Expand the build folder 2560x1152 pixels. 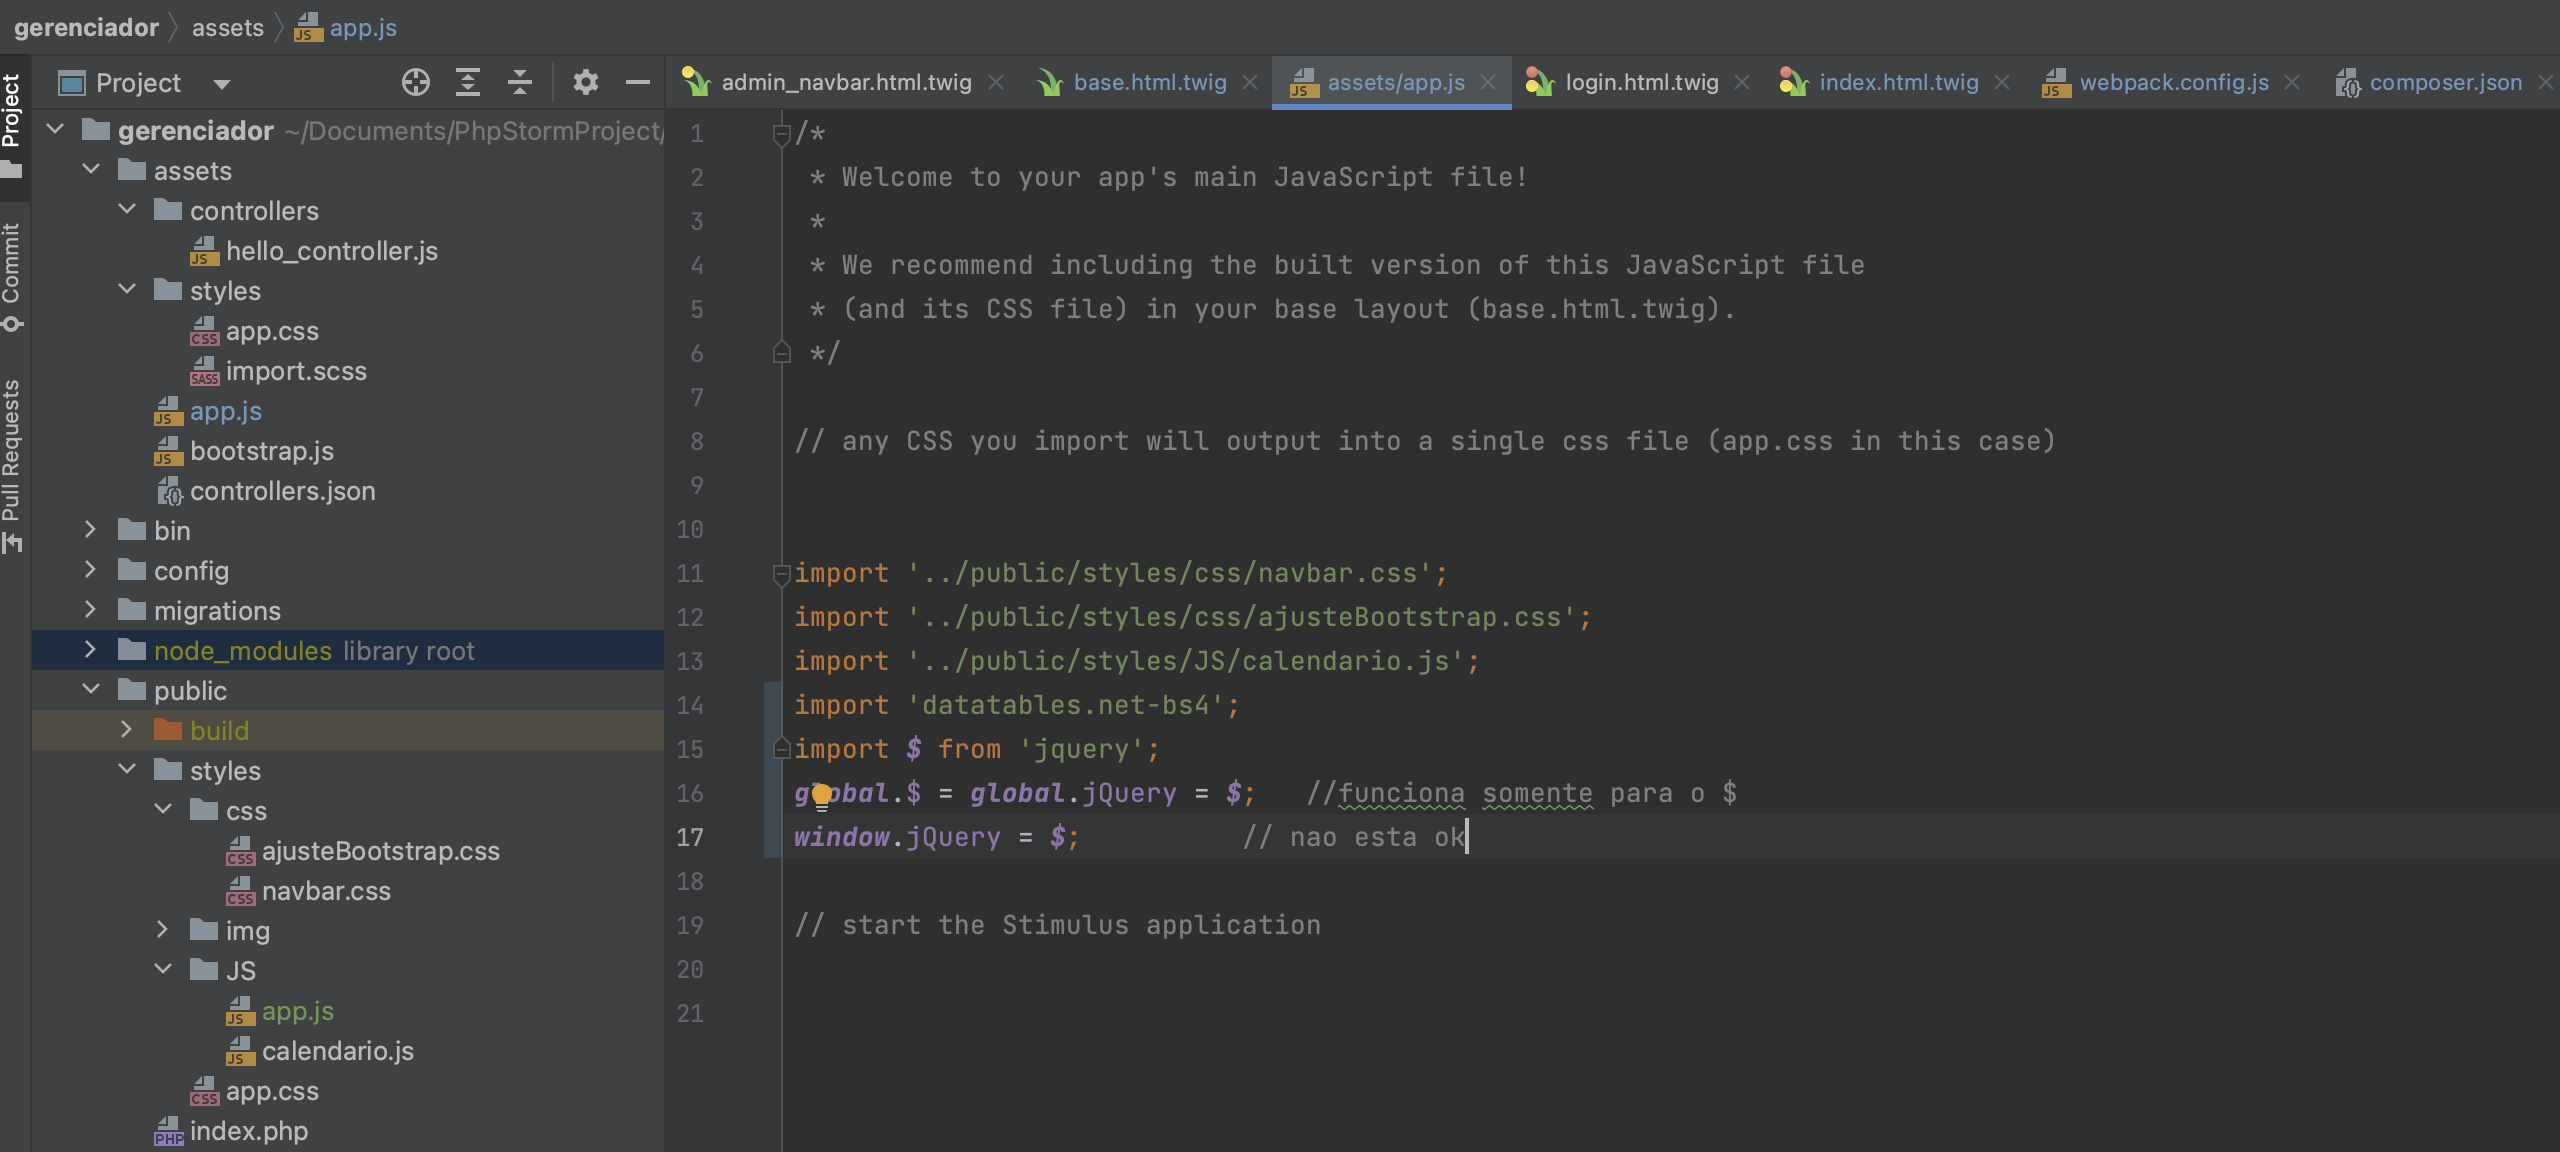[126, 730]
